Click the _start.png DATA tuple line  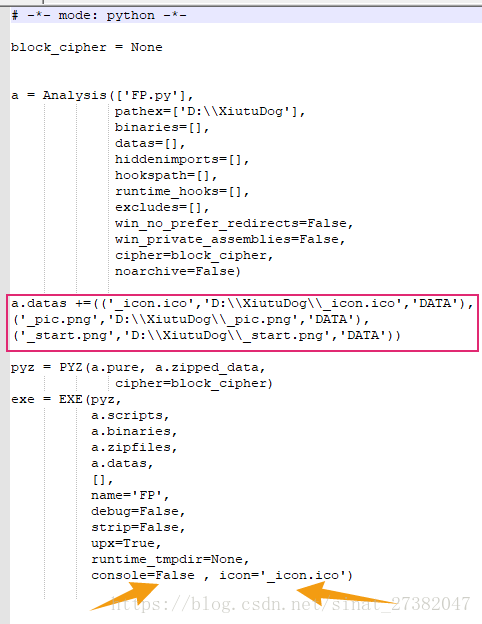click(x=207, y=335)
